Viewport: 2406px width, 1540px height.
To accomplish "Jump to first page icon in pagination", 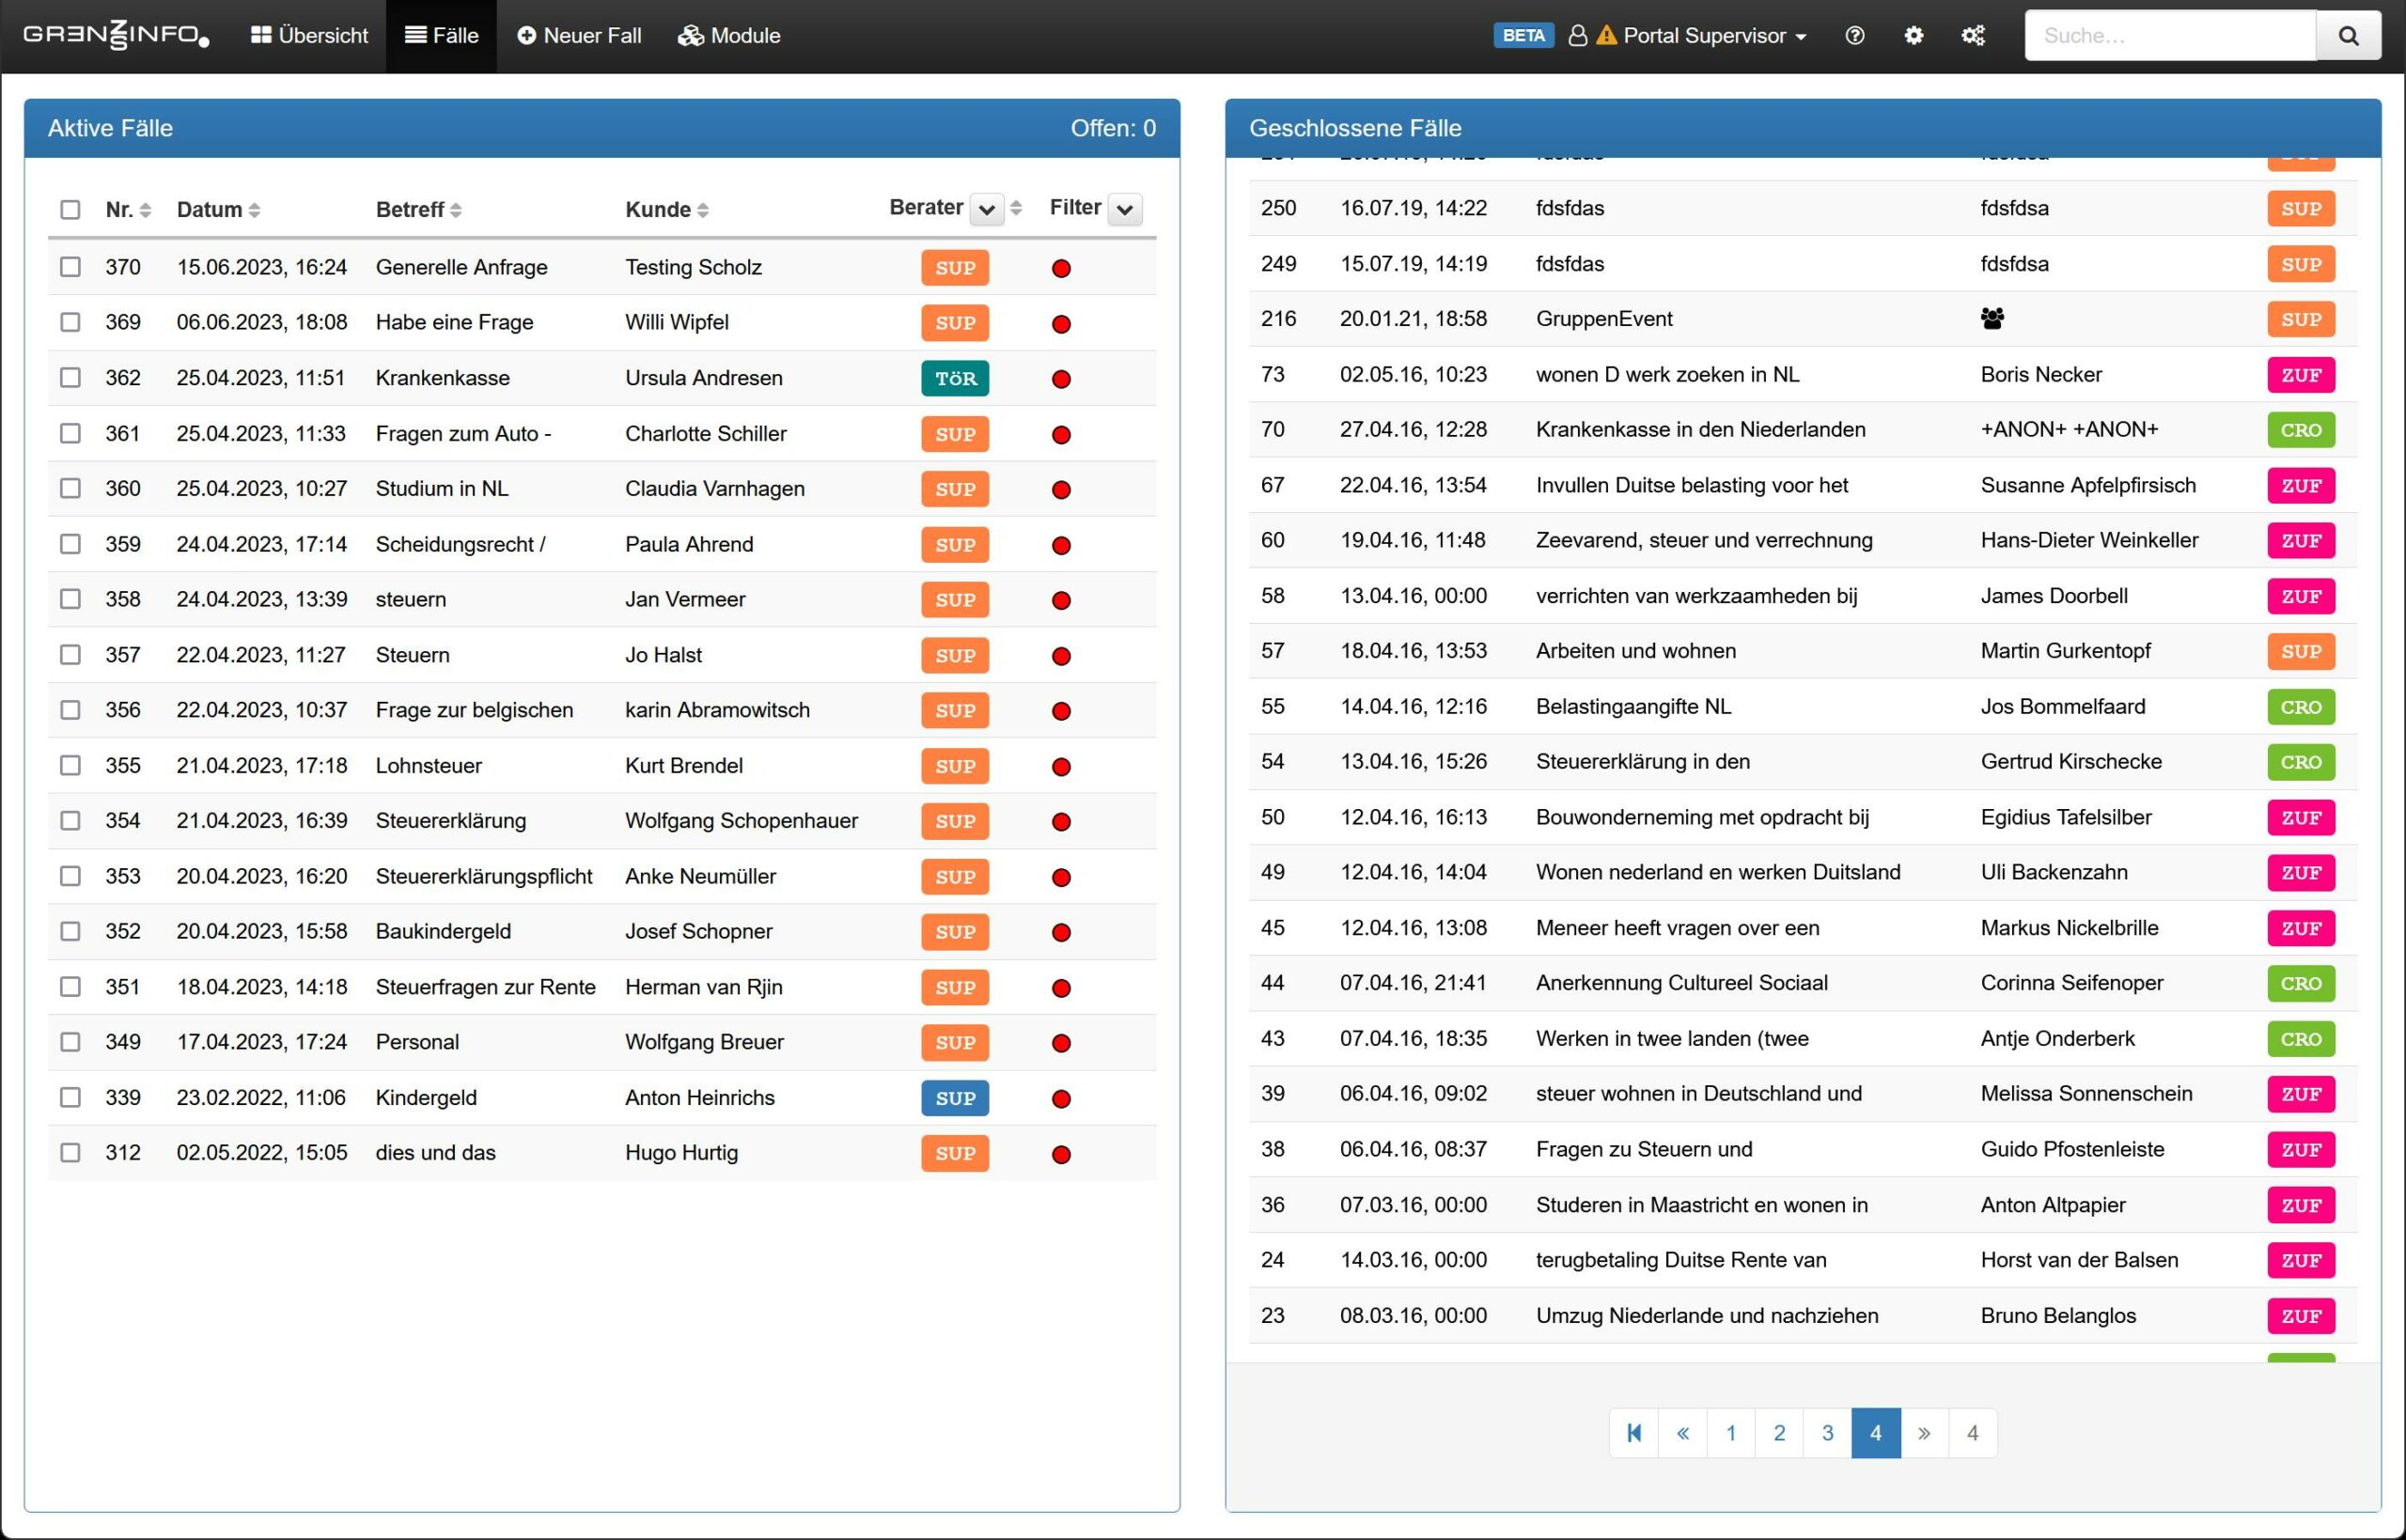I will point(1634,1433).
